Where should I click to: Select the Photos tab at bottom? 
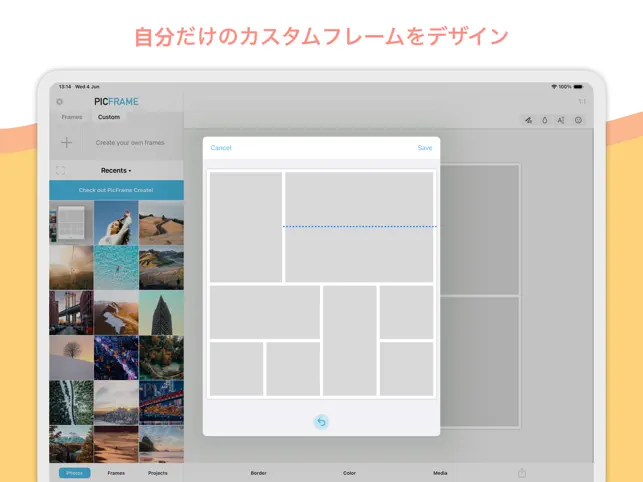tap(74, 473)
